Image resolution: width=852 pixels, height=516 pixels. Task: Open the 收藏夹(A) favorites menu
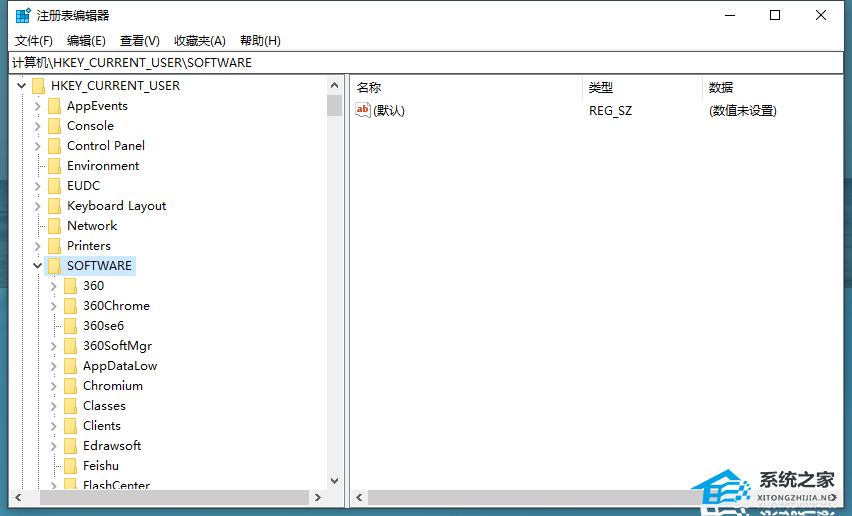[x=200, y=41]
